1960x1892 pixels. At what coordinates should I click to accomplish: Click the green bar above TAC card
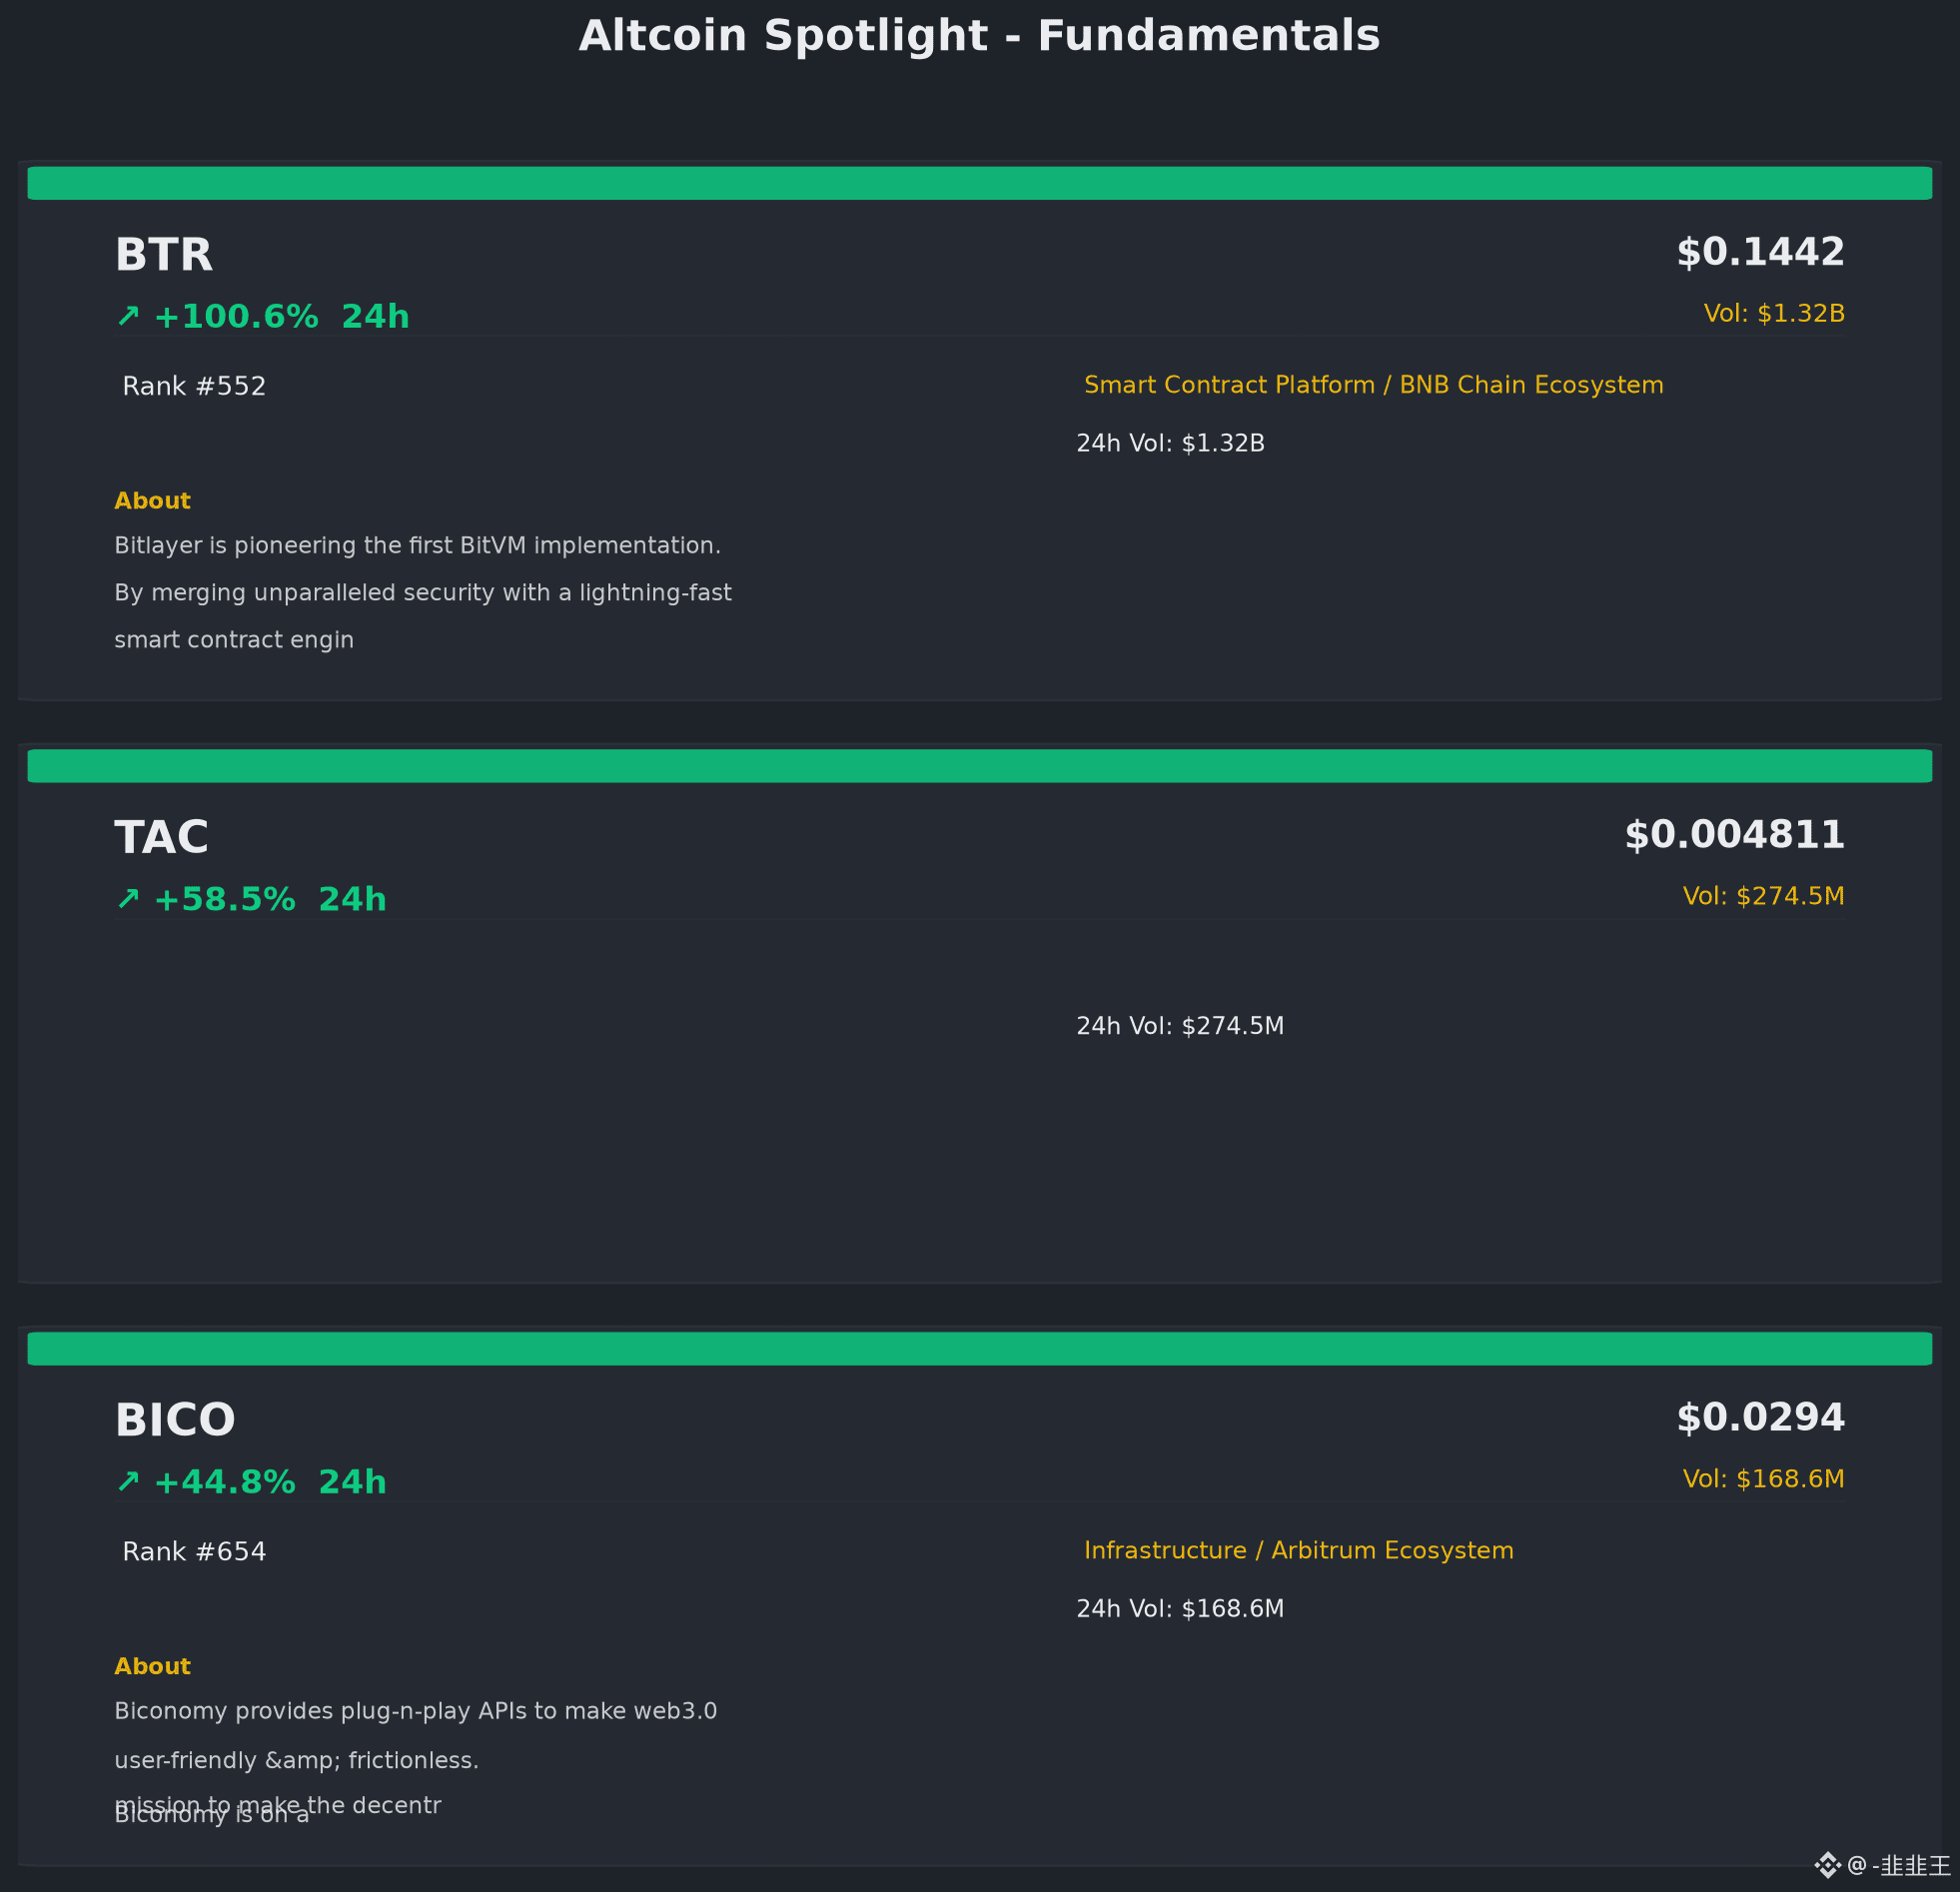tap(980, 766)
